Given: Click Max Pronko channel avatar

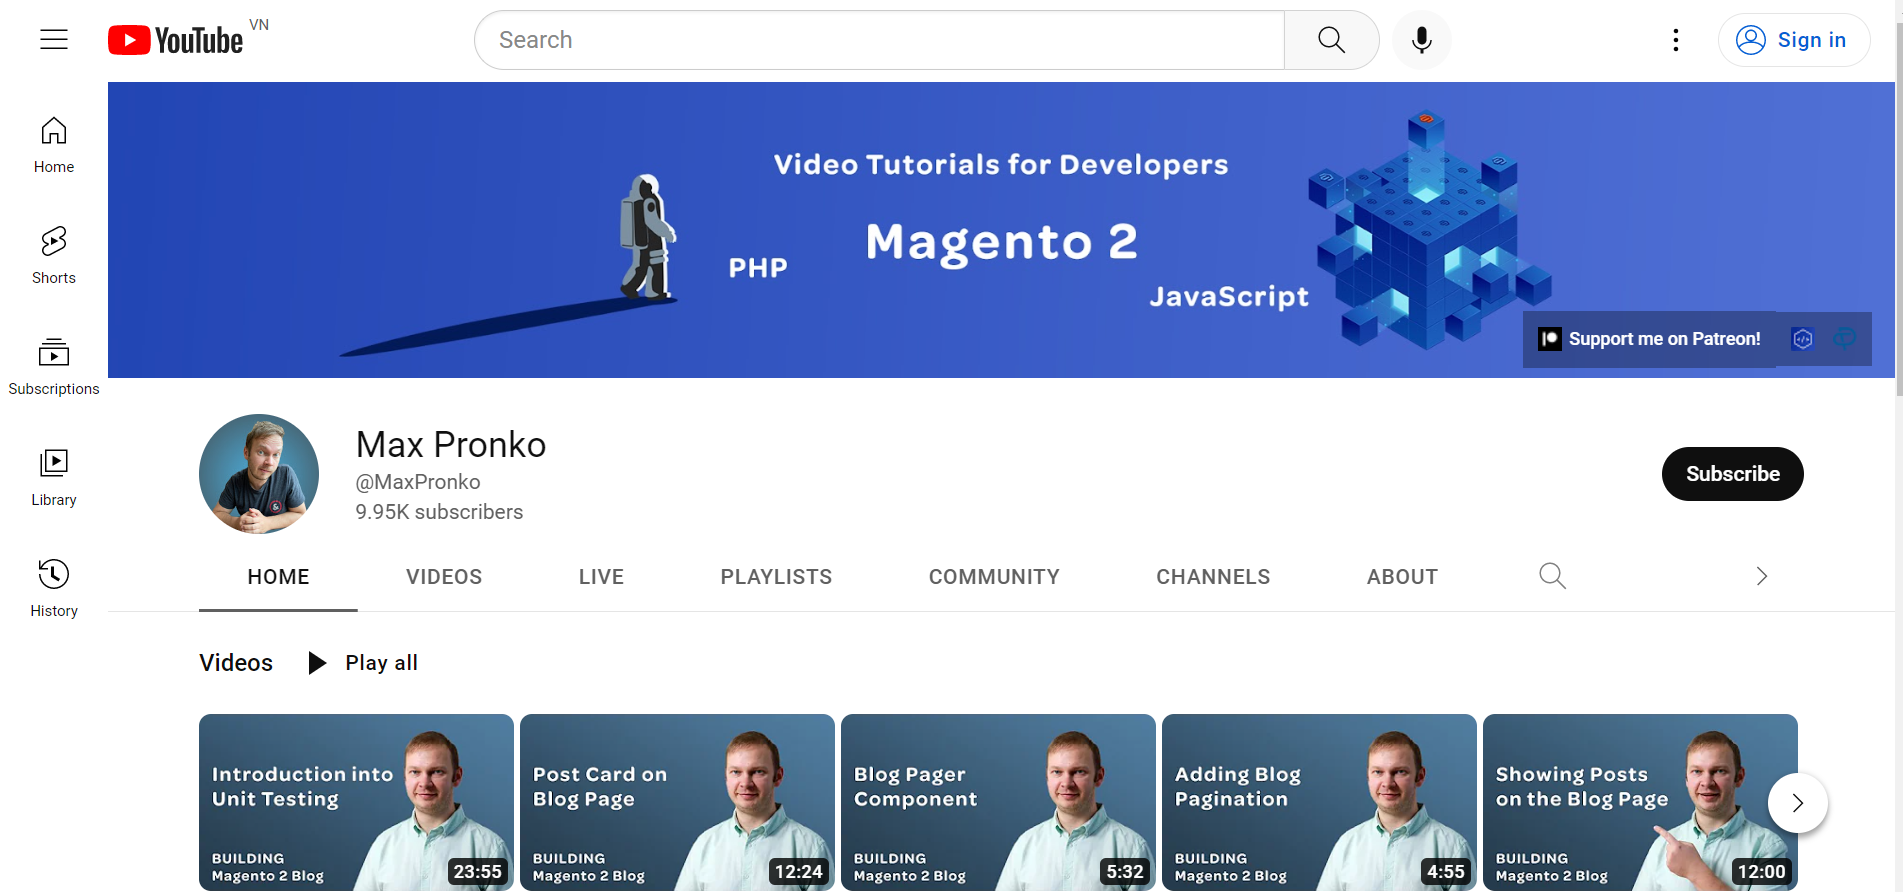Looking at the screenshot, I should tap(259, 474).
